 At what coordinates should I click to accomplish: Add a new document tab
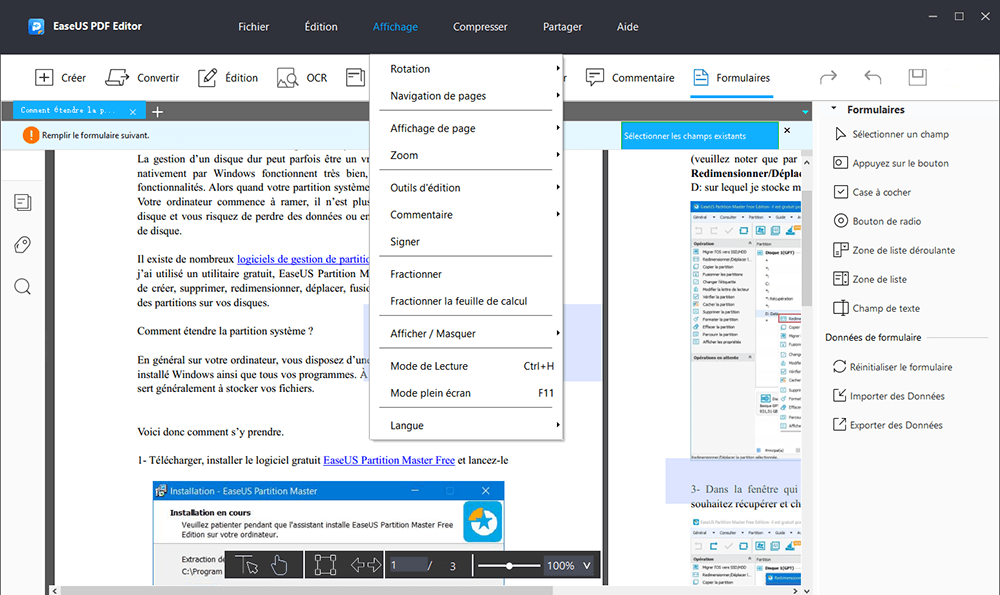(x=158, y=112)
